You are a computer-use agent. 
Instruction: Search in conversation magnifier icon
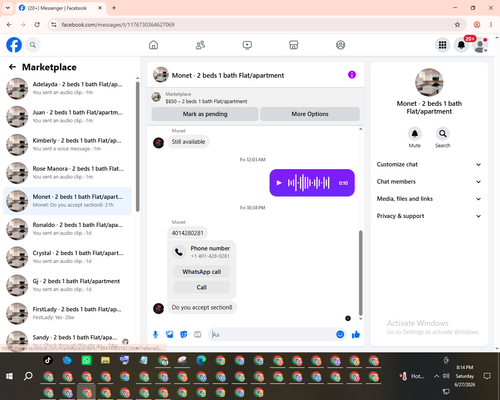443,134
